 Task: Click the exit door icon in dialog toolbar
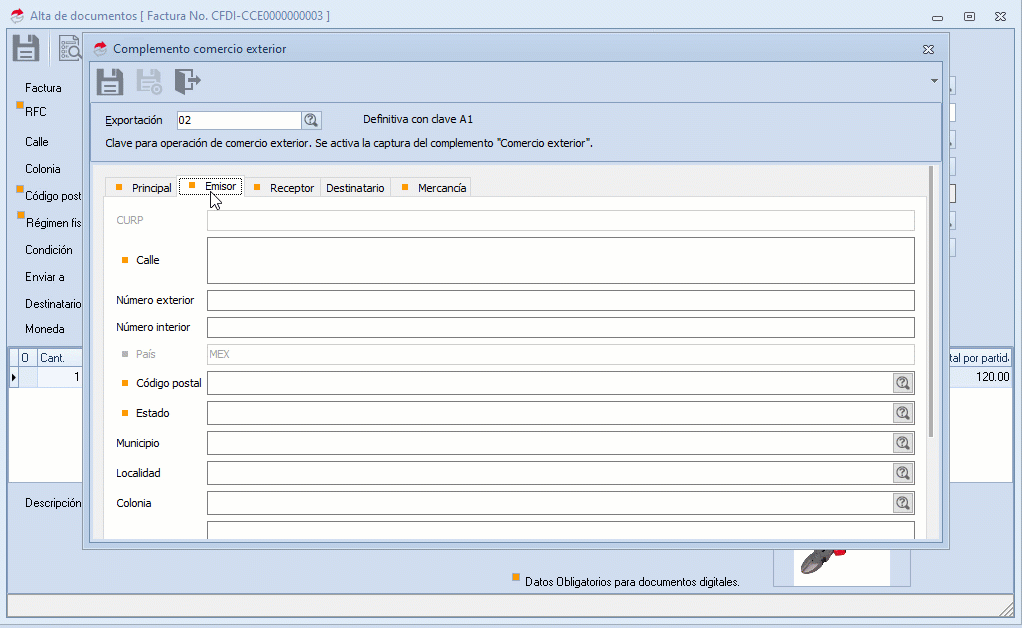pos(187,80)
